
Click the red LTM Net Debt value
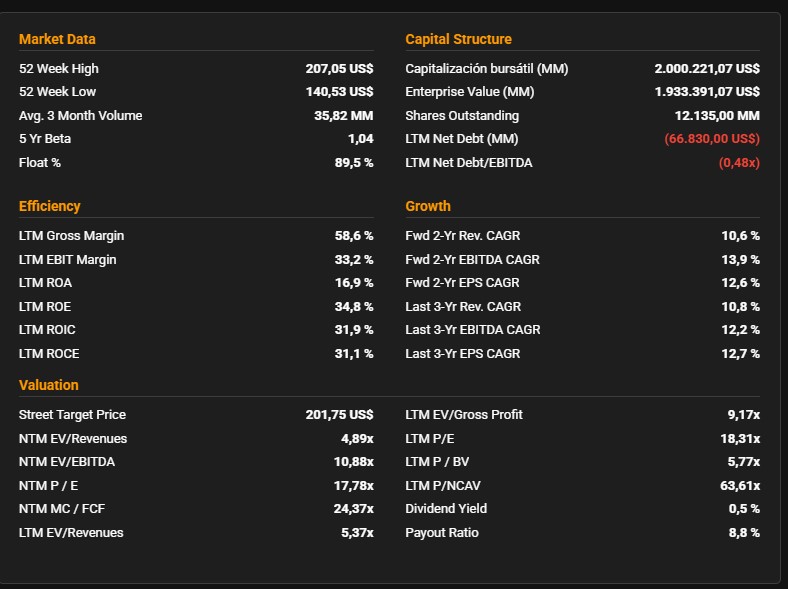711,139
